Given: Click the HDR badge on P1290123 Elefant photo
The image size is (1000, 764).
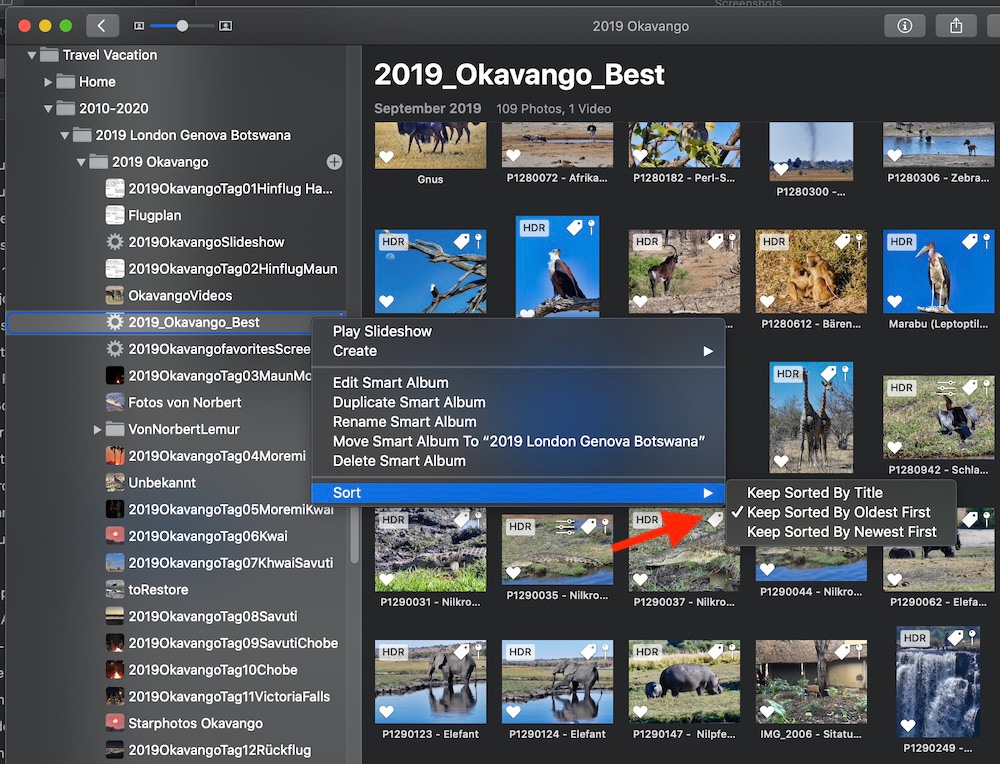Looking at the screenshot, I should pyautogui.click(x=393, y=652).
